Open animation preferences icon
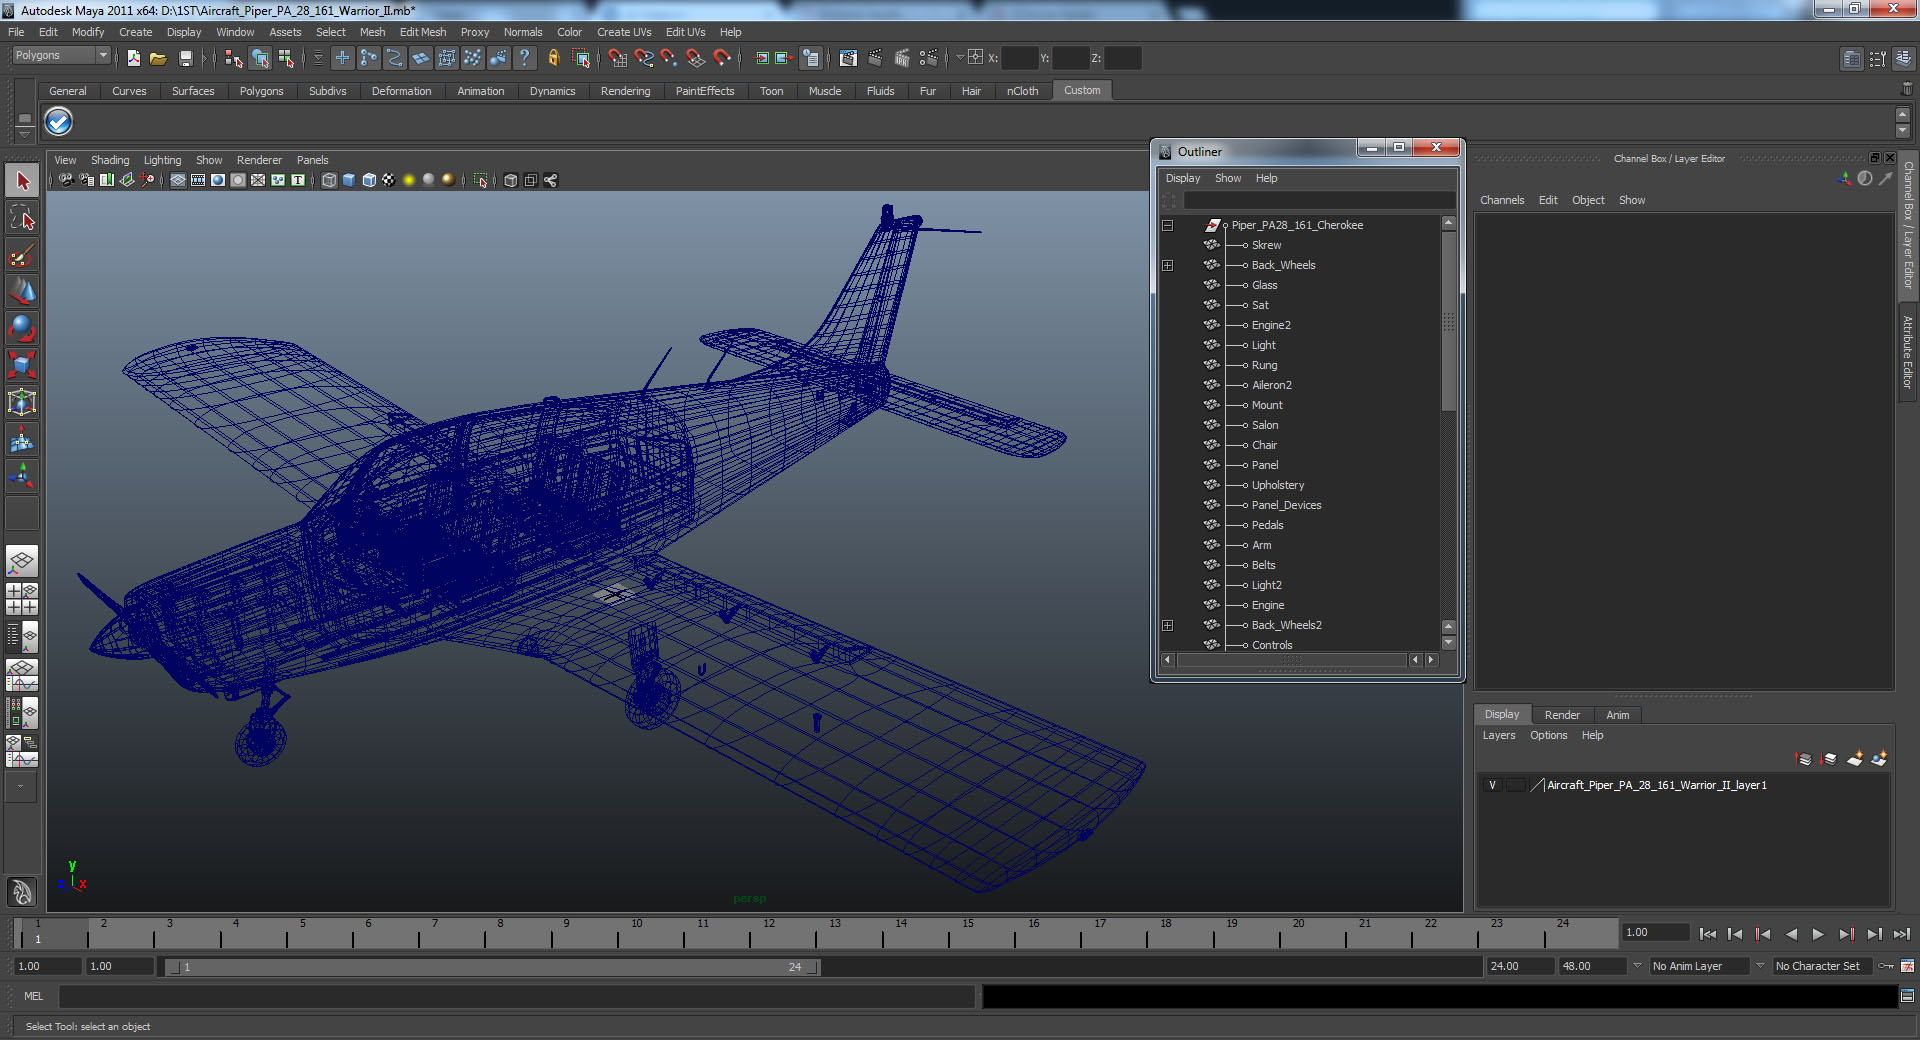The height and width of the screenshot is (1040, 1920). (1907, 966)
